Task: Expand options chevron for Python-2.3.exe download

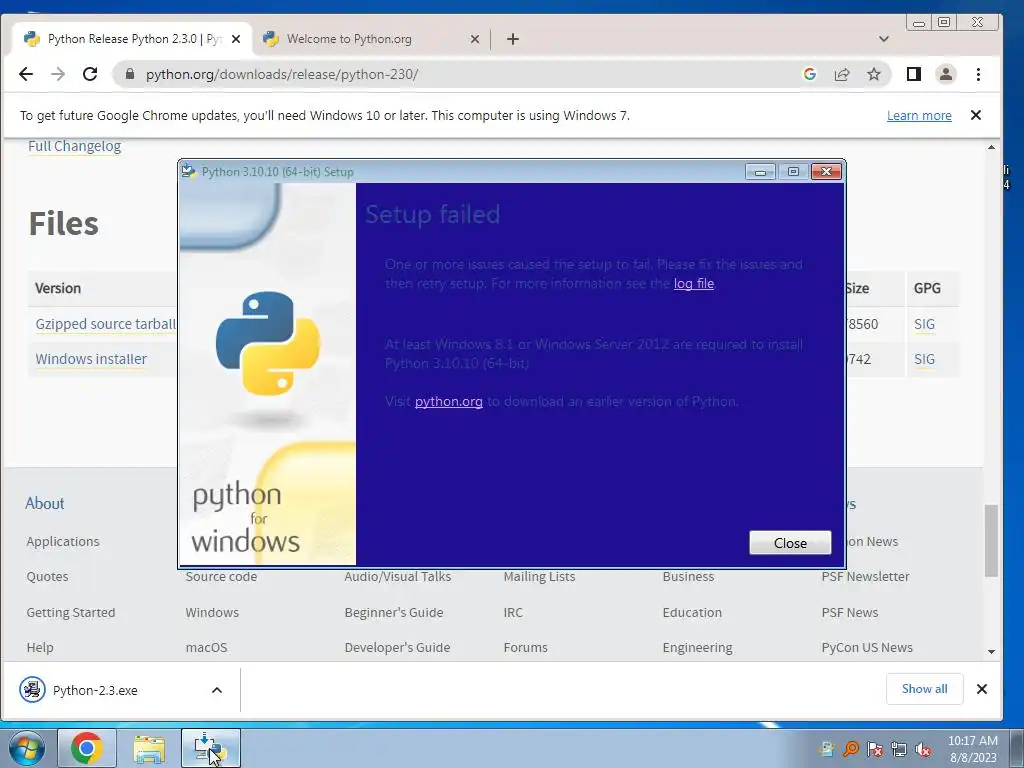Action: pos(217,690)
